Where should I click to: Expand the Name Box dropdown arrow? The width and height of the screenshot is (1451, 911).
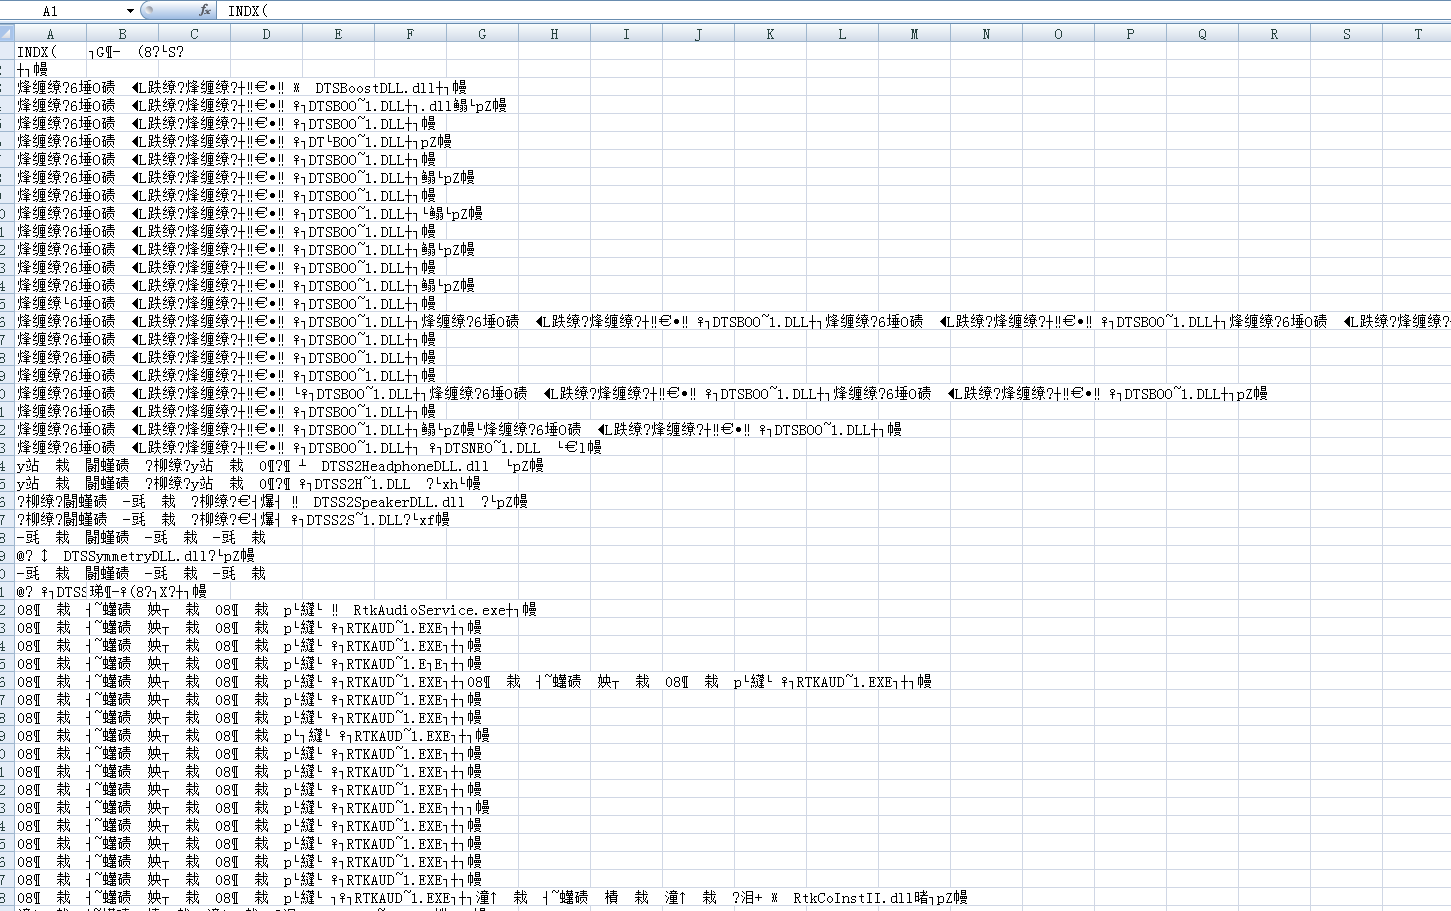pyautogui.click(x=130, y=11)
